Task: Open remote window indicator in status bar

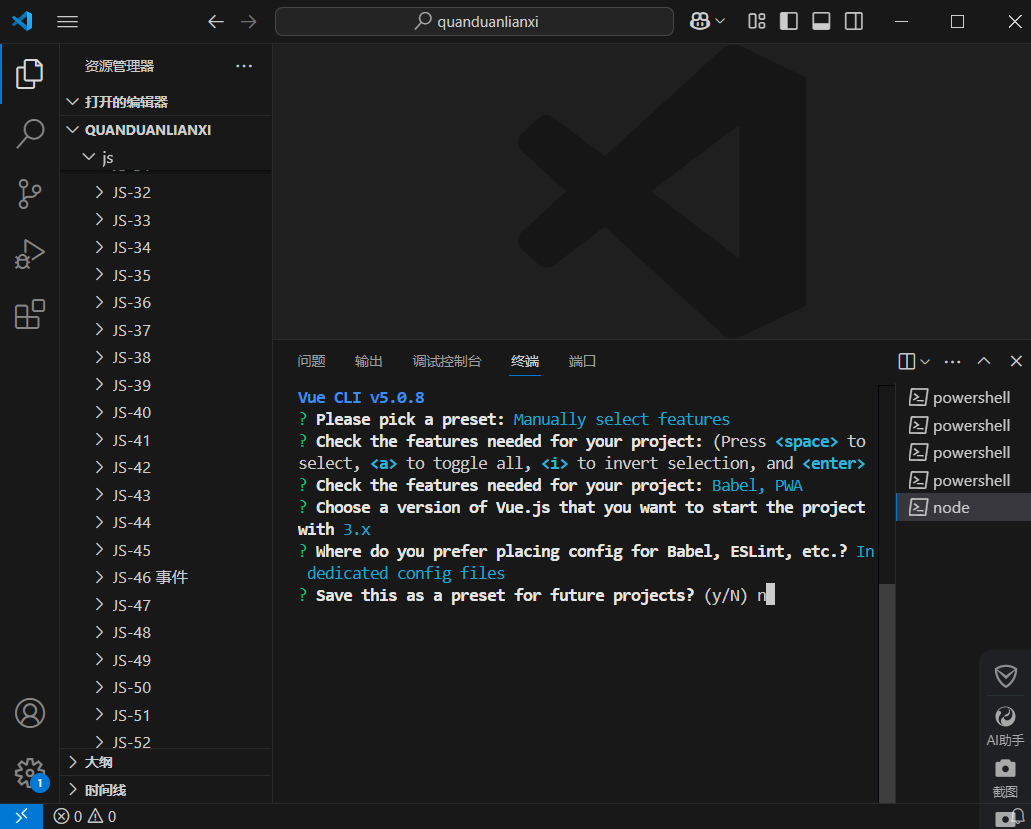Action: pyautogui.click(x=21, y=816)
